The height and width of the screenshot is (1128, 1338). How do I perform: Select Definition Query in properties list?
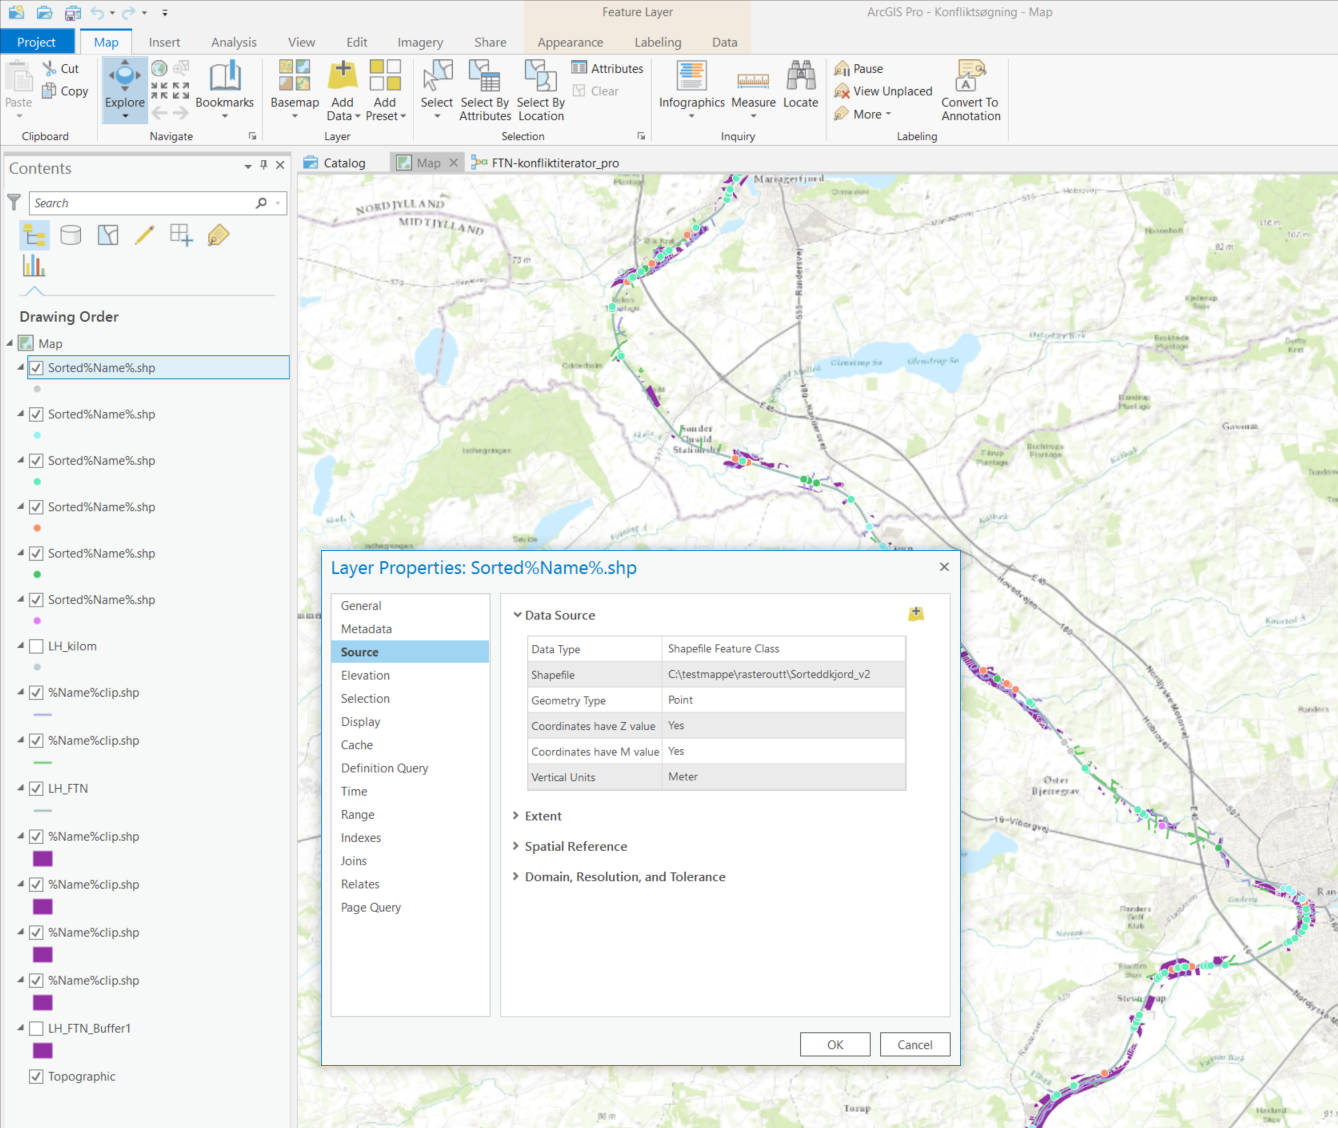384,768
